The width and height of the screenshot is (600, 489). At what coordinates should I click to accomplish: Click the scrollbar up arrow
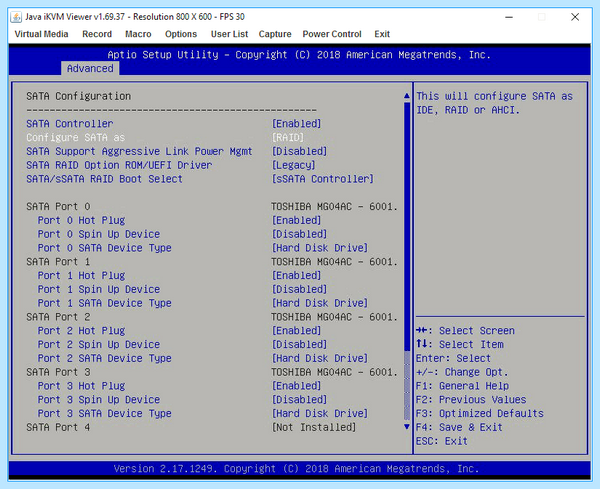[407, 96]
